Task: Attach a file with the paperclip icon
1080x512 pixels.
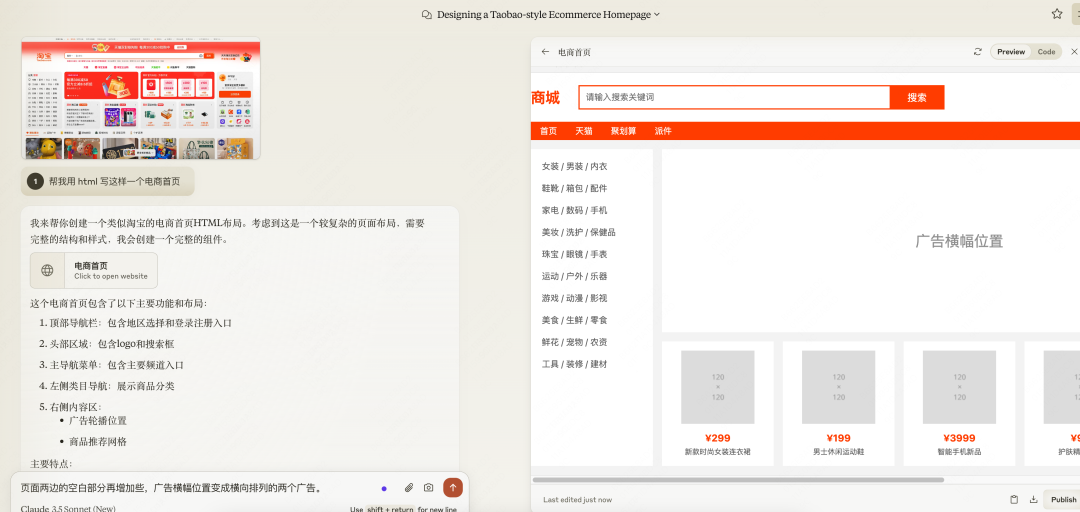Action: point(408,488)
